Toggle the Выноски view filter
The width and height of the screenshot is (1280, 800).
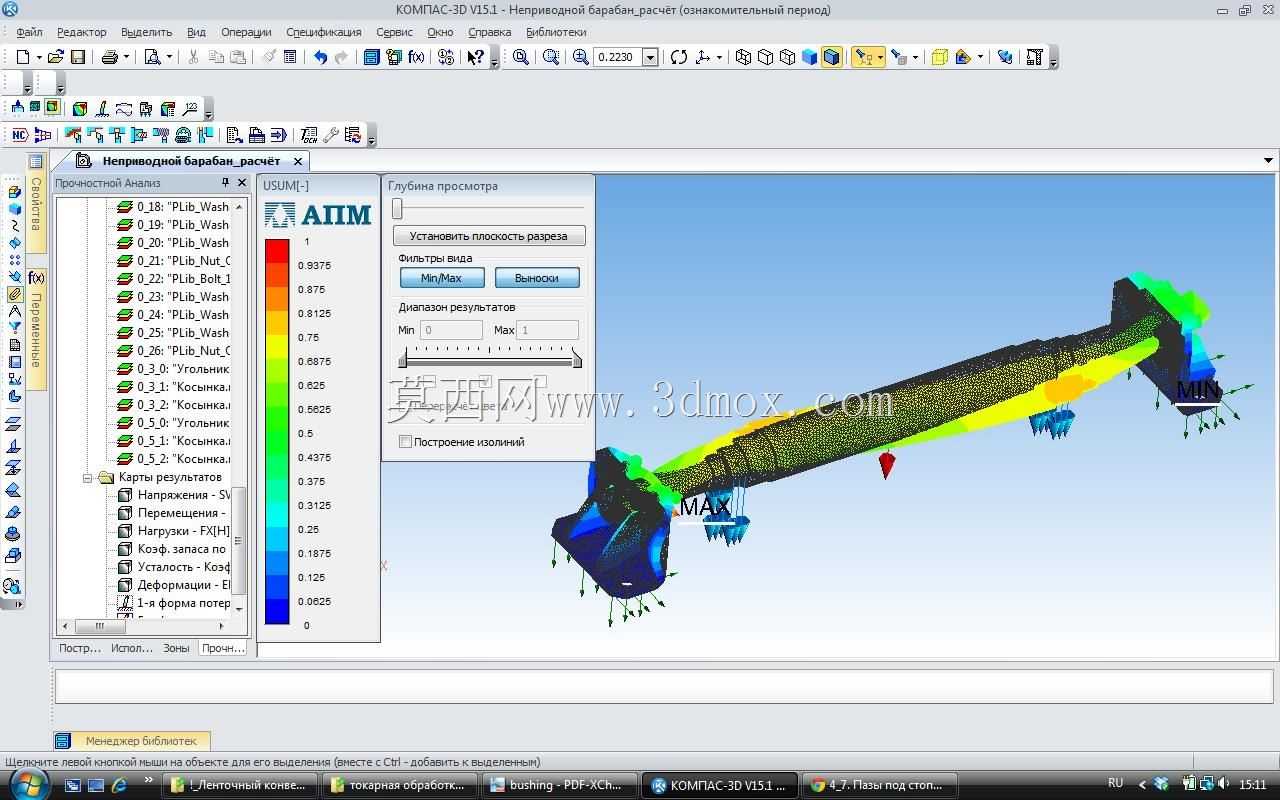(x=537, y=278)
